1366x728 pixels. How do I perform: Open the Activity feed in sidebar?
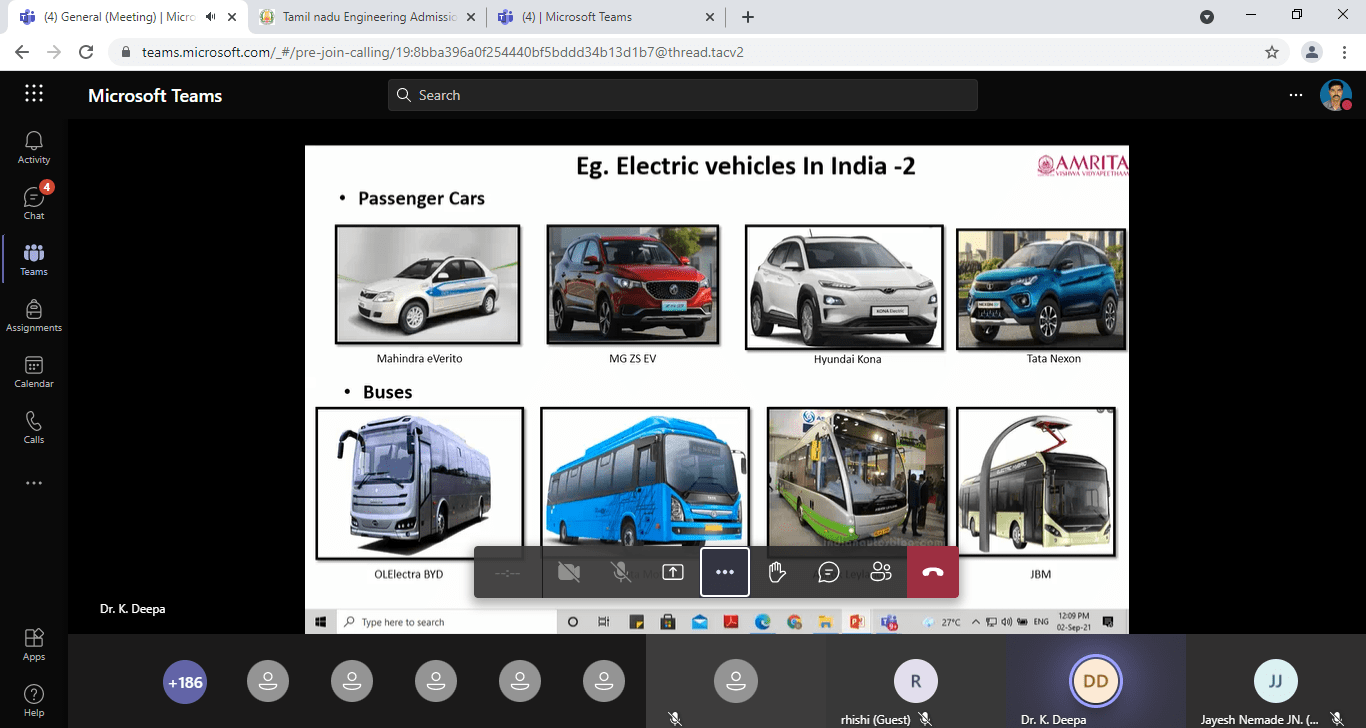(33, 147)
